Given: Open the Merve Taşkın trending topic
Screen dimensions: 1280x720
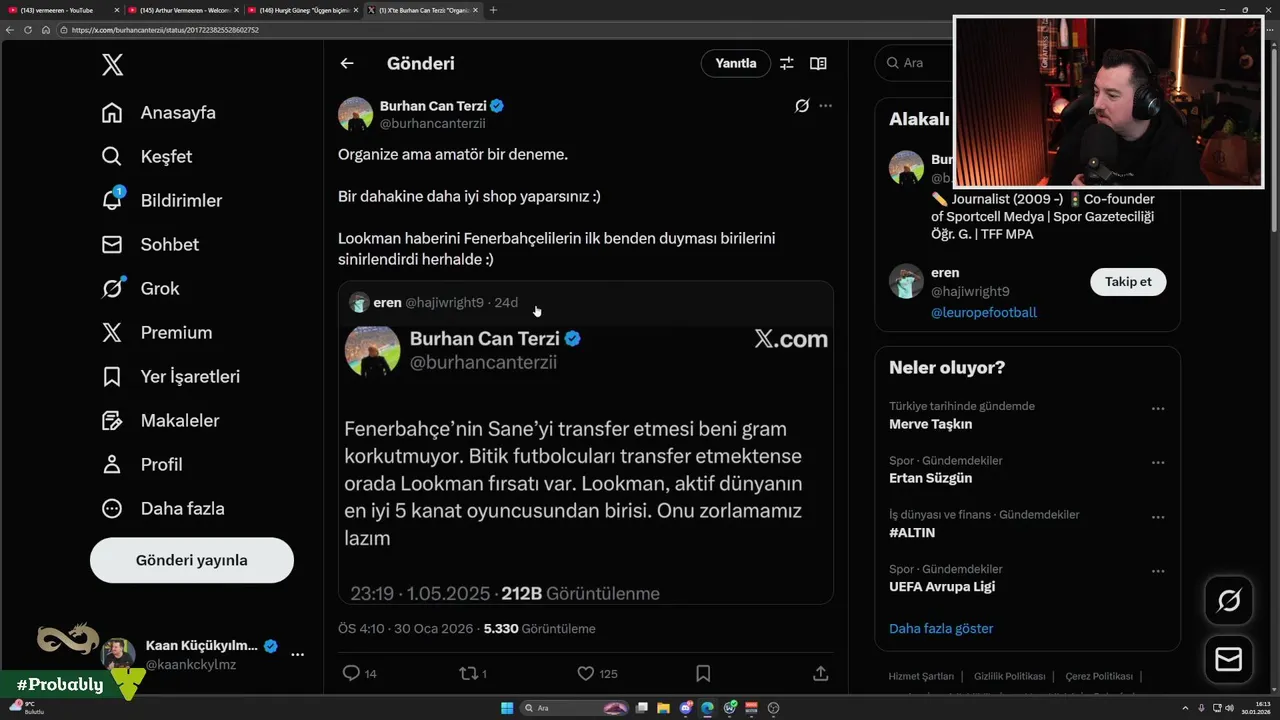Looking at the screenshot, I should tap(930, 424).
